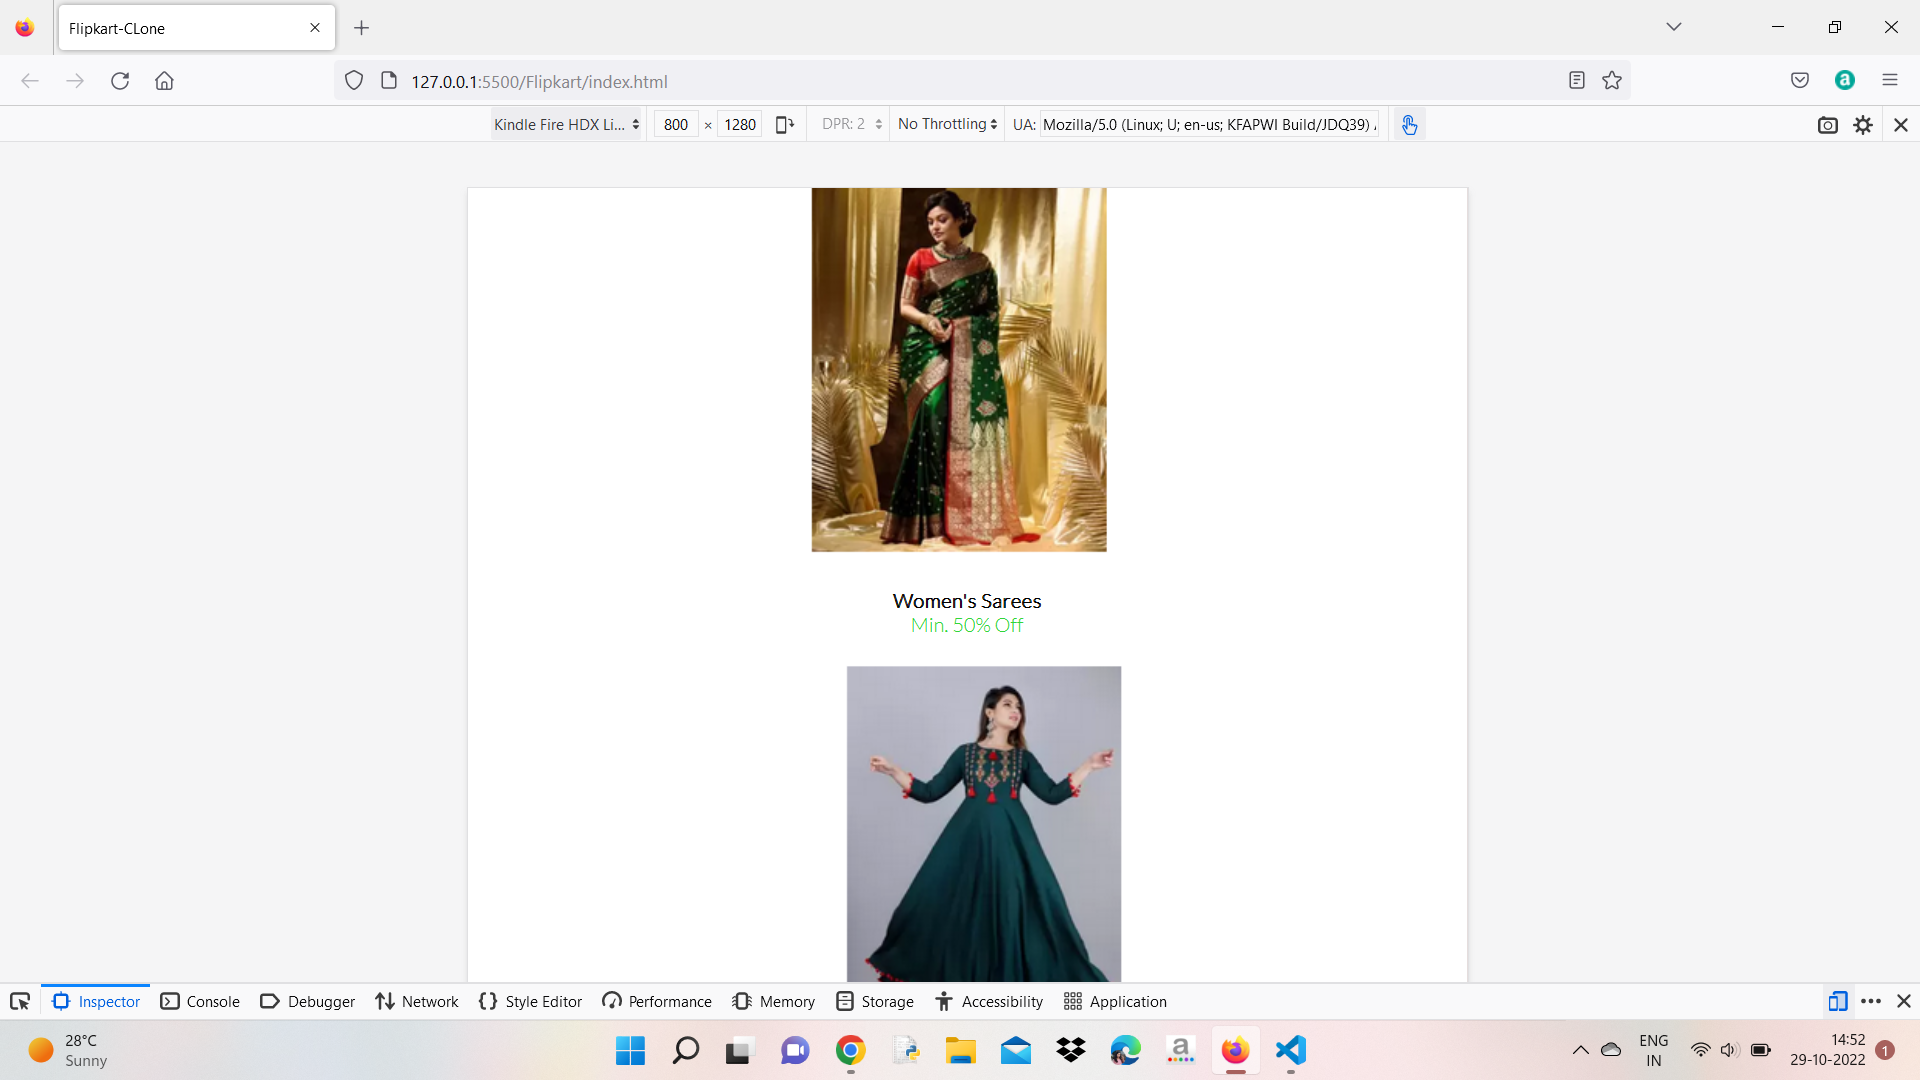
Task: Select the element picker in DevTools
Action: tap(20, 1001)
